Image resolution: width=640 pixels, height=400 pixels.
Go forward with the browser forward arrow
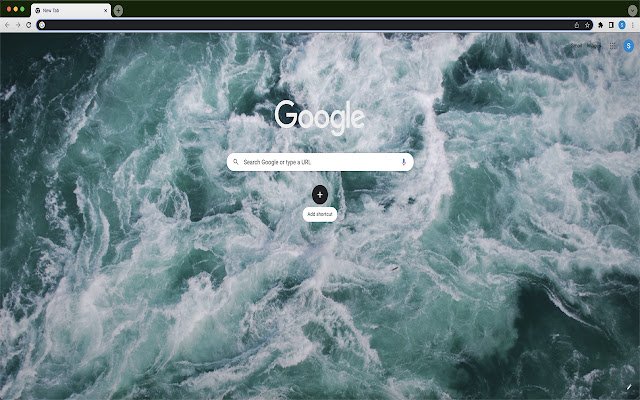(x=18, y=25)
